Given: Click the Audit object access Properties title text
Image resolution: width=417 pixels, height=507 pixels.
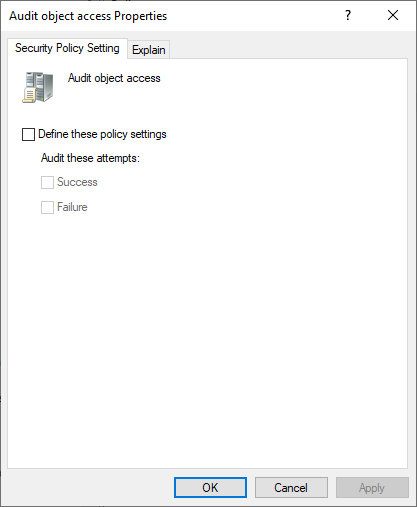Looking at the screenshot, I should click(x=88, y=16).
